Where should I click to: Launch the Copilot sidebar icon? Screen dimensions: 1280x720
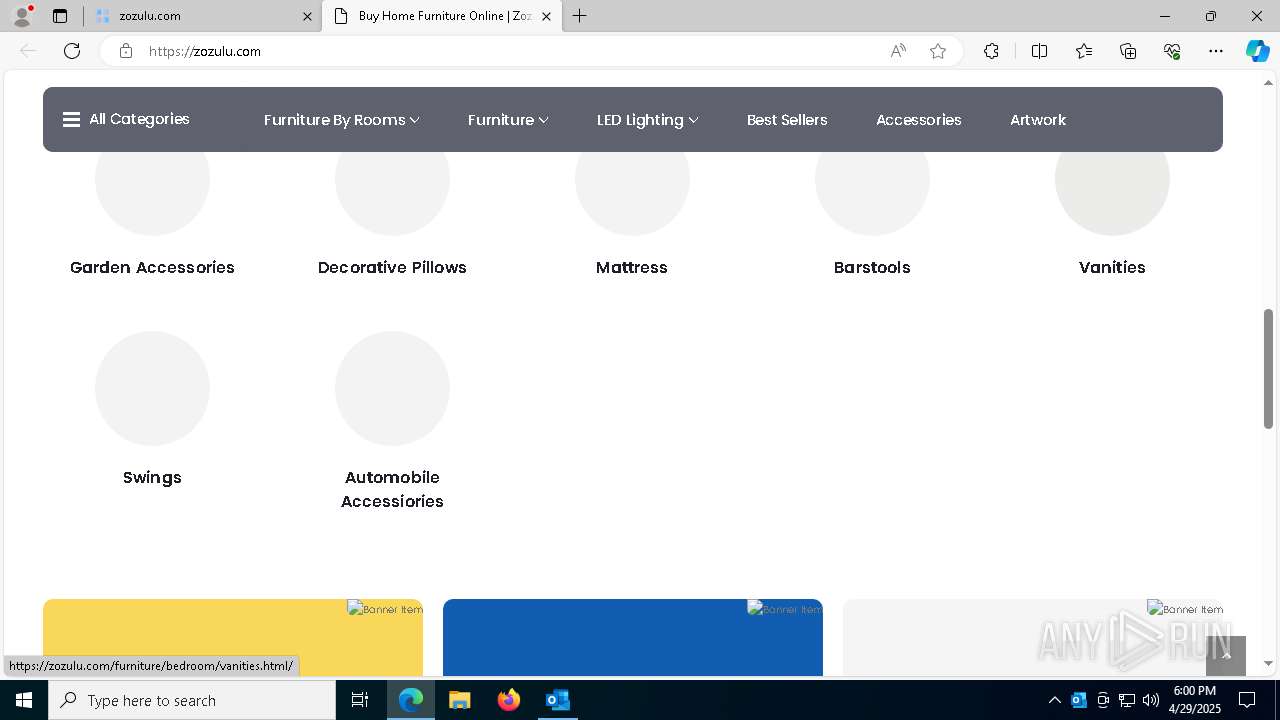[x=1257, y=51]
